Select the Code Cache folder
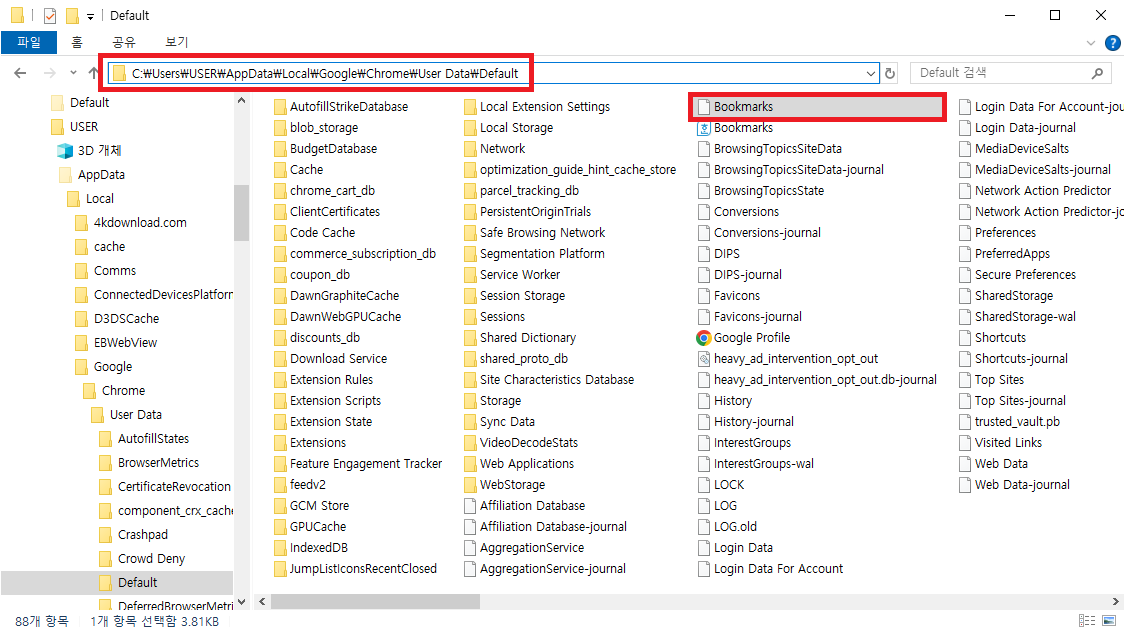Screen dimensions: 1125x635 322,233
